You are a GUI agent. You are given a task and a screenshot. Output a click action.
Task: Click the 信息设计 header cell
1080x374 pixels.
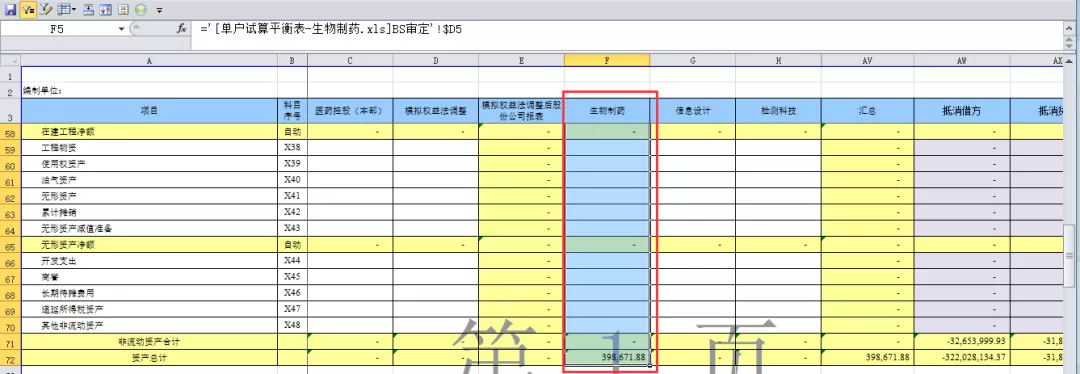point(693,111)
